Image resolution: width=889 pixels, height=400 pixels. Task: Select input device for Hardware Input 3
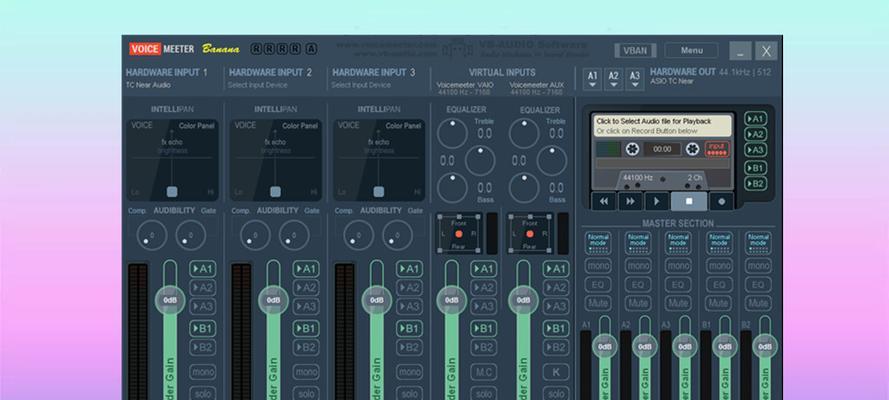pyautogui.click(x=361, y=85)
